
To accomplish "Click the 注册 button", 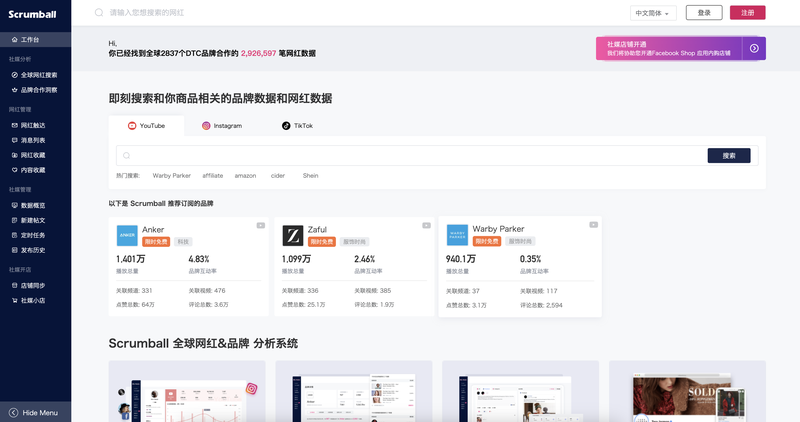I will click(x=747, y=13).
